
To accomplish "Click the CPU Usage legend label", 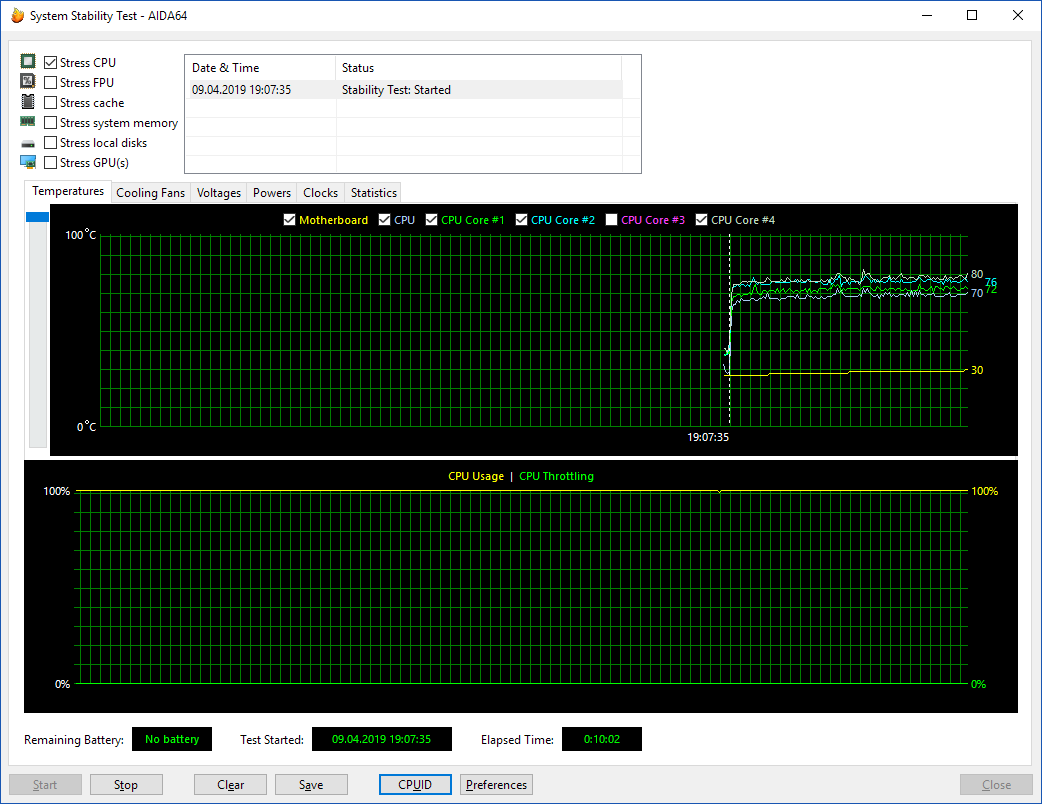I will (x=476, y=476).
